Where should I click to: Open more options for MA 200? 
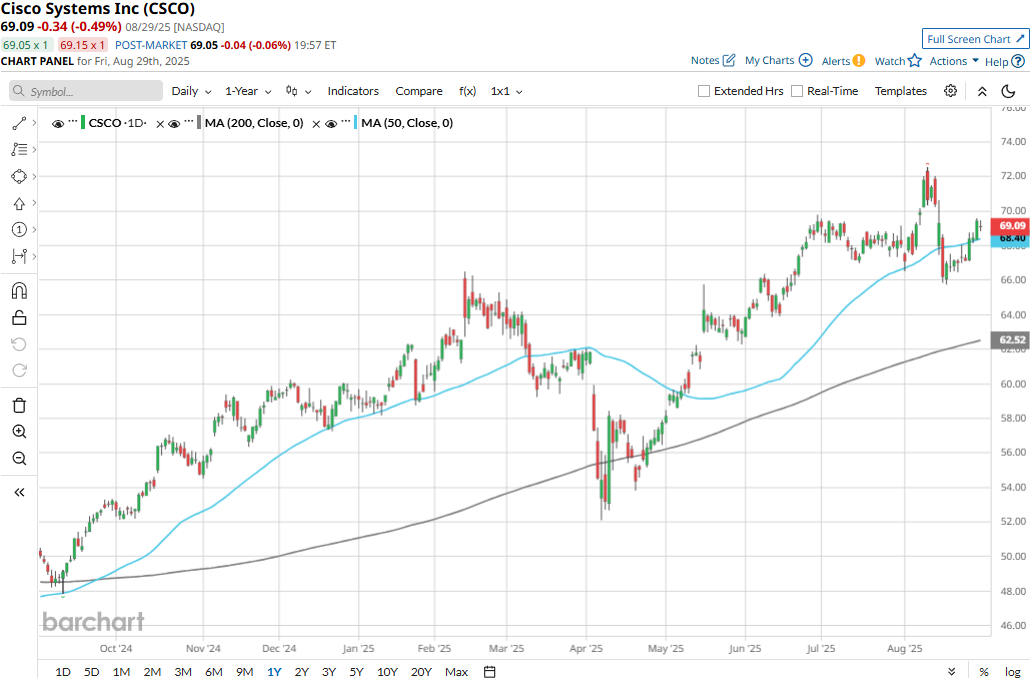pos(189,122)
